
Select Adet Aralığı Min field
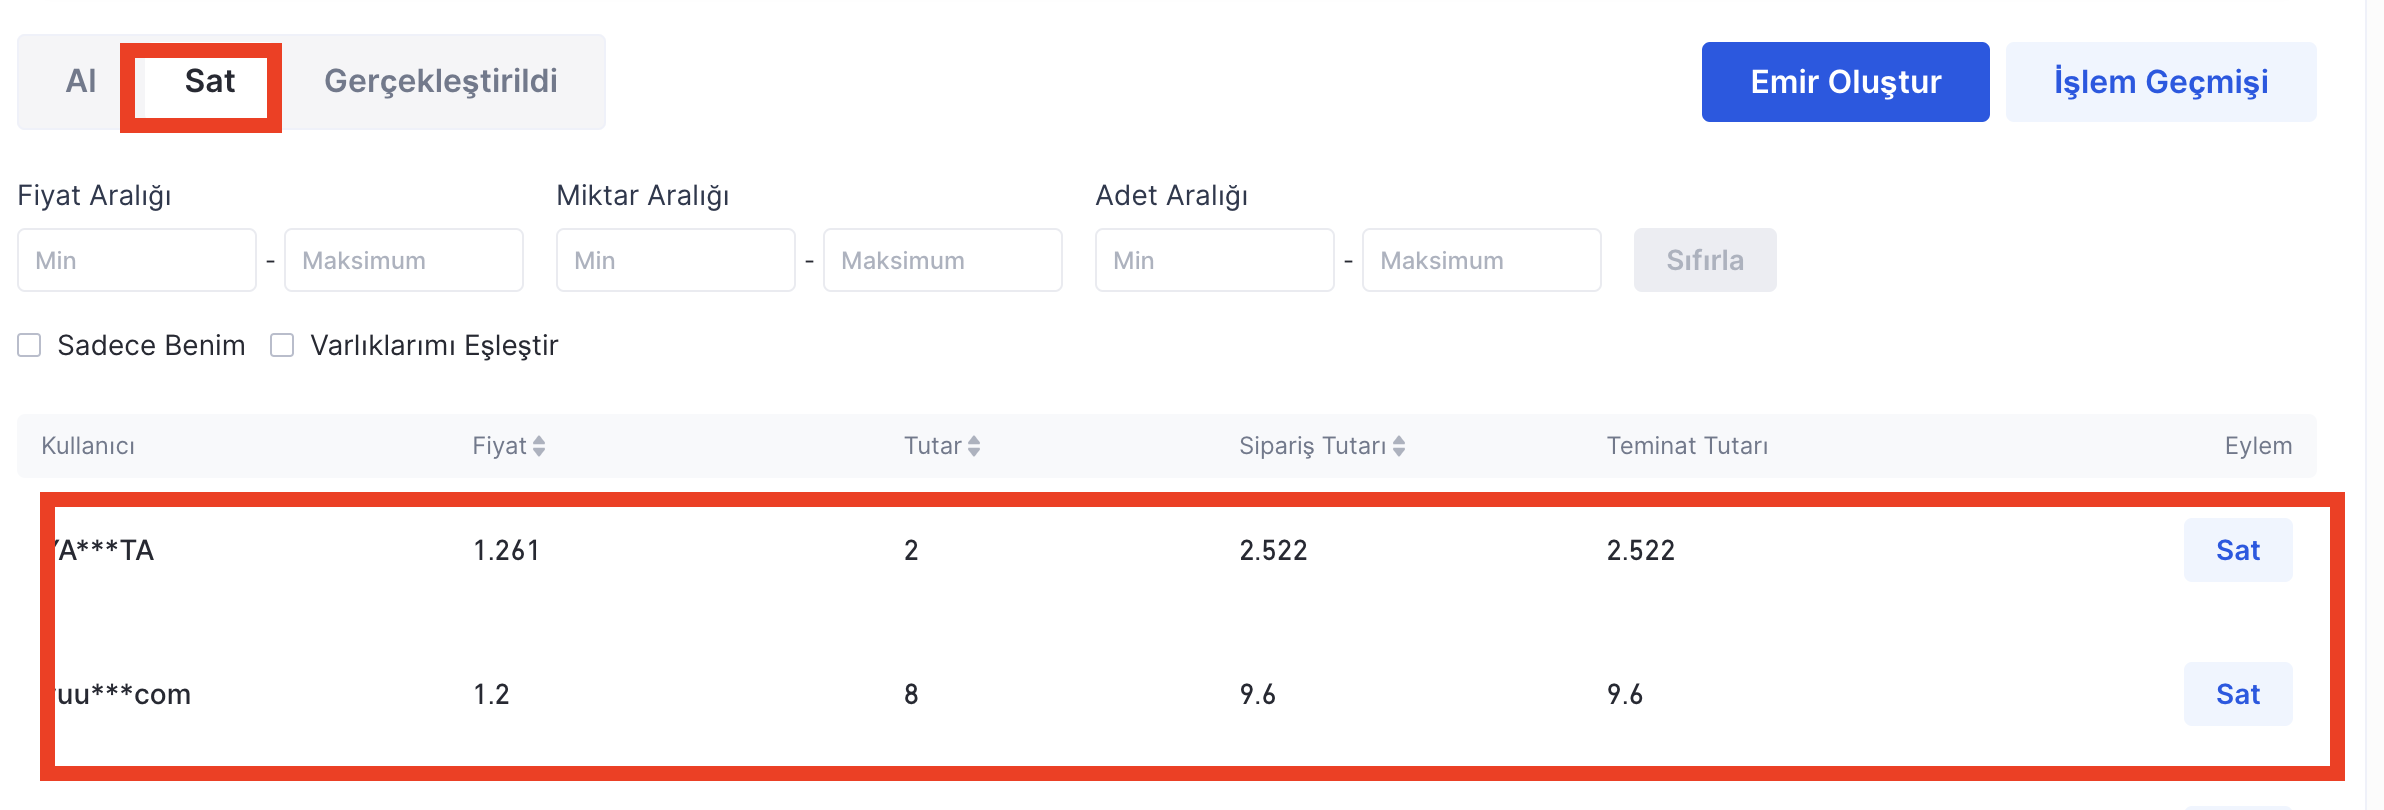coord(1214,260)
